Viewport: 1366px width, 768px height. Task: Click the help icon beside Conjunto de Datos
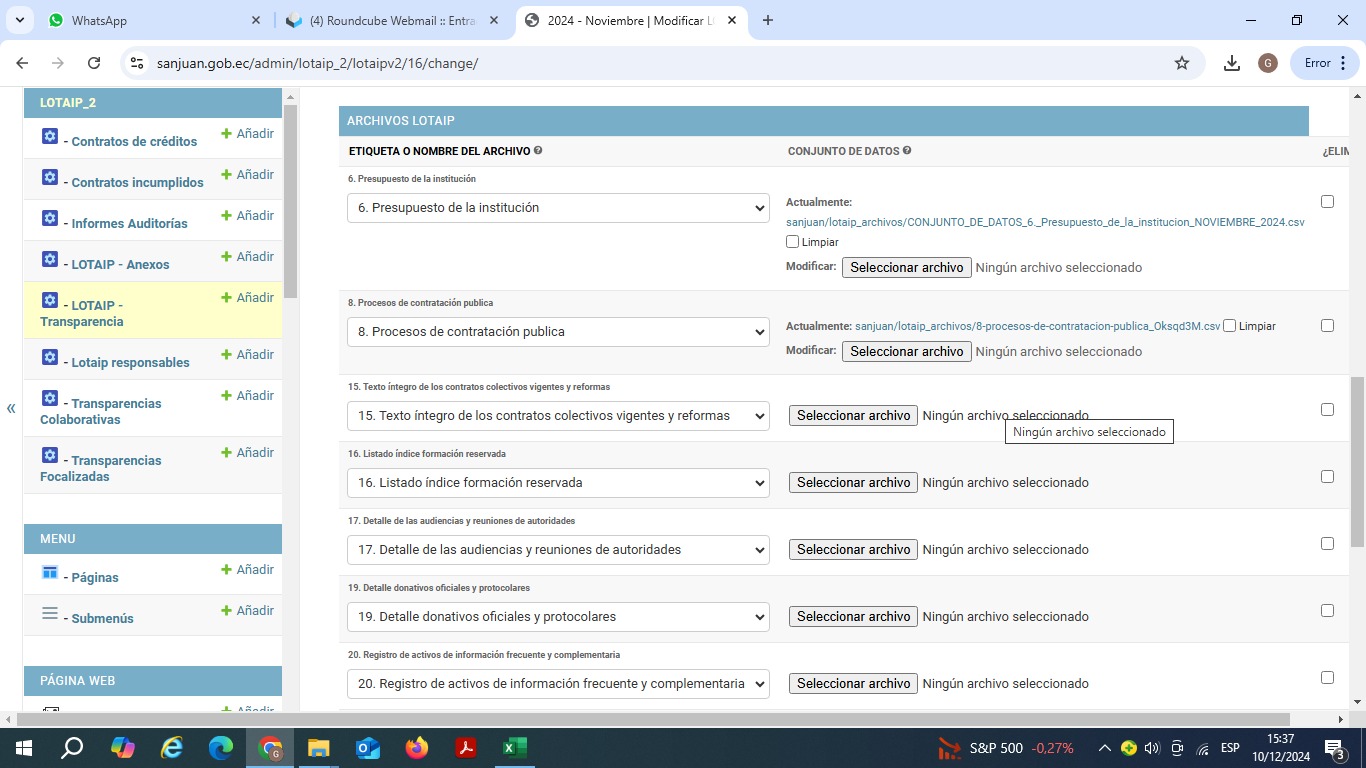pos(907,151)
